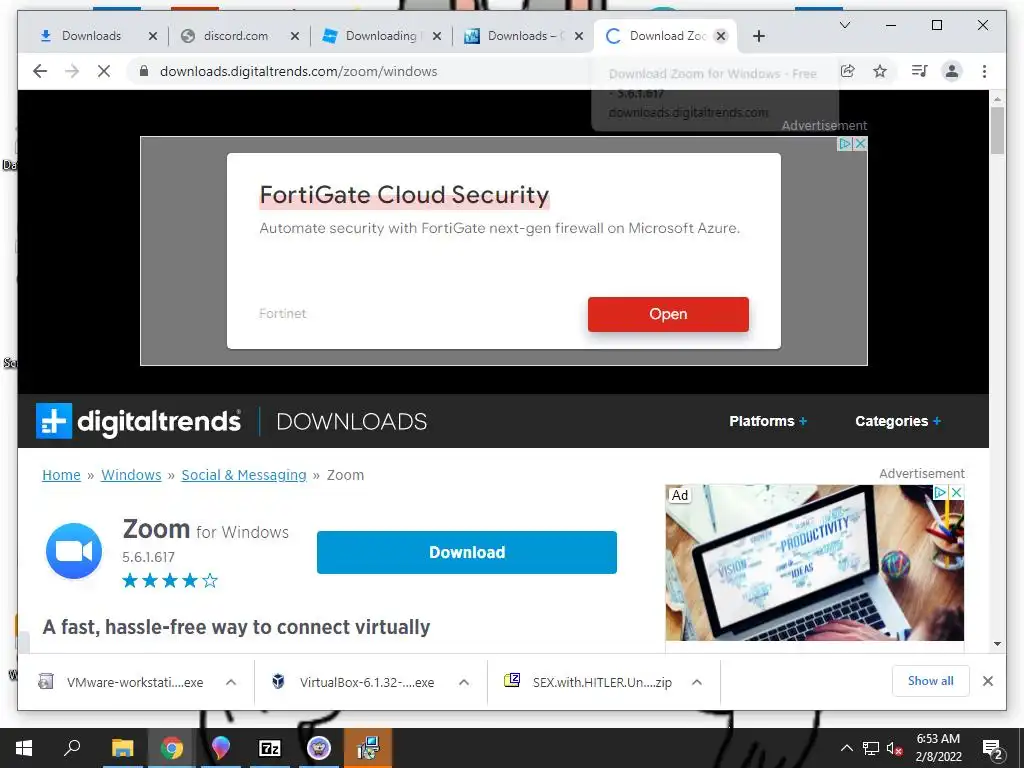Open the tab search chevron
Viewport: 1024px width, 768px height.
[844, 25]
